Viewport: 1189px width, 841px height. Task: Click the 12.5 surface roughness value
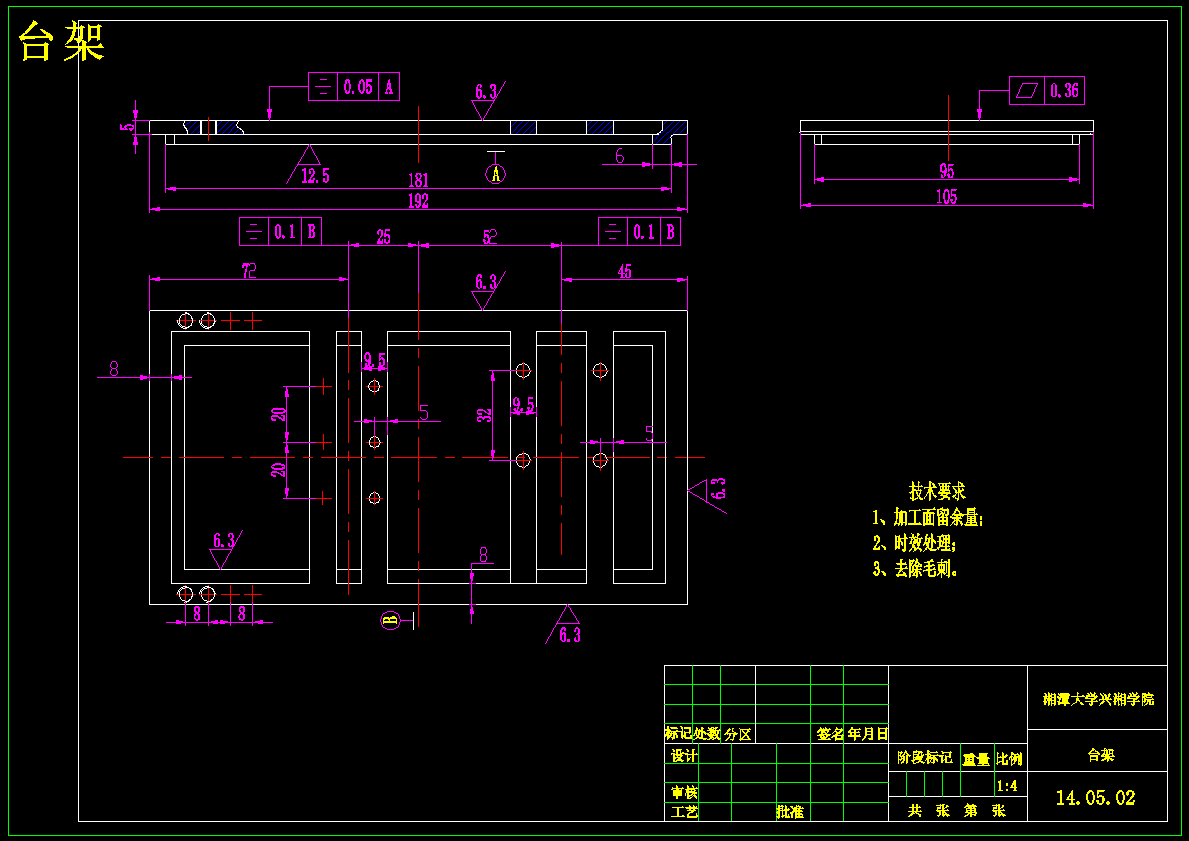(315, 176)
